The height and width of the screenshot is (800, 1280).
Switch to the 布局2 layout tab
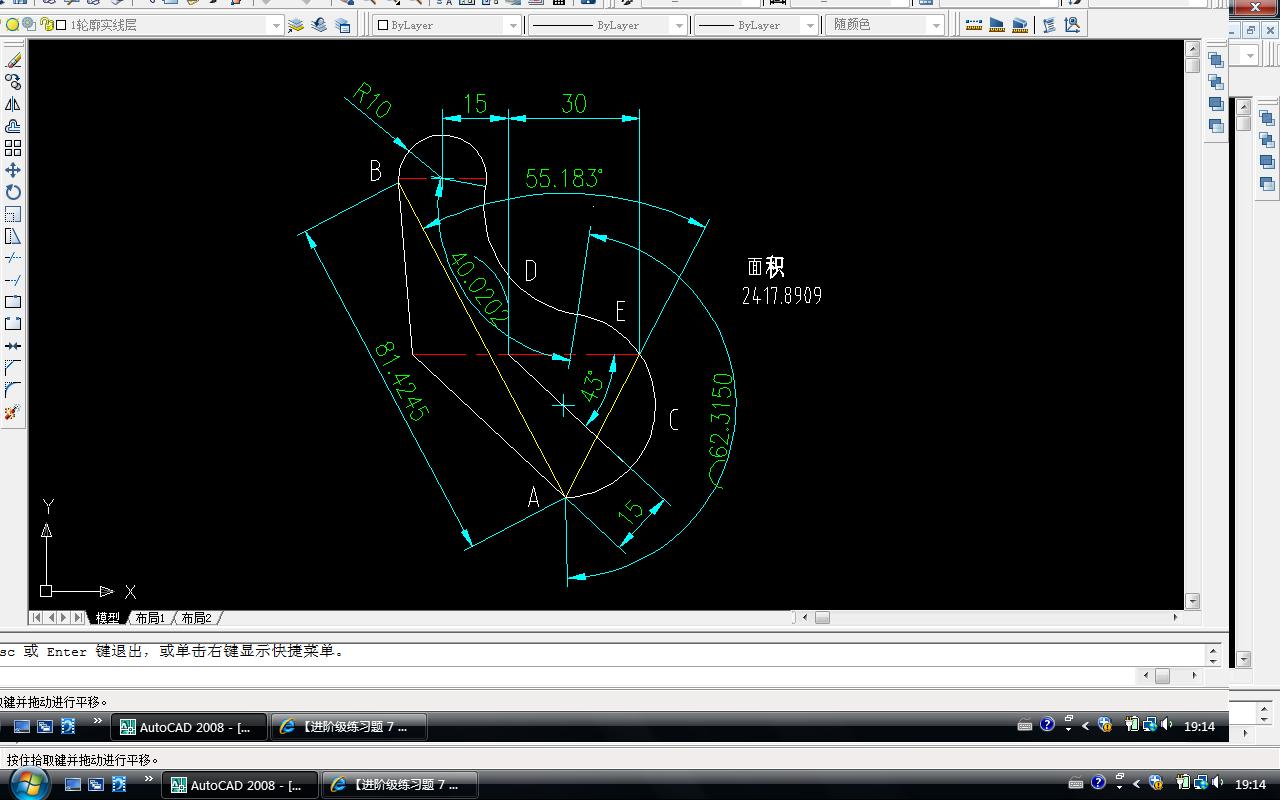tap(196, 618)
